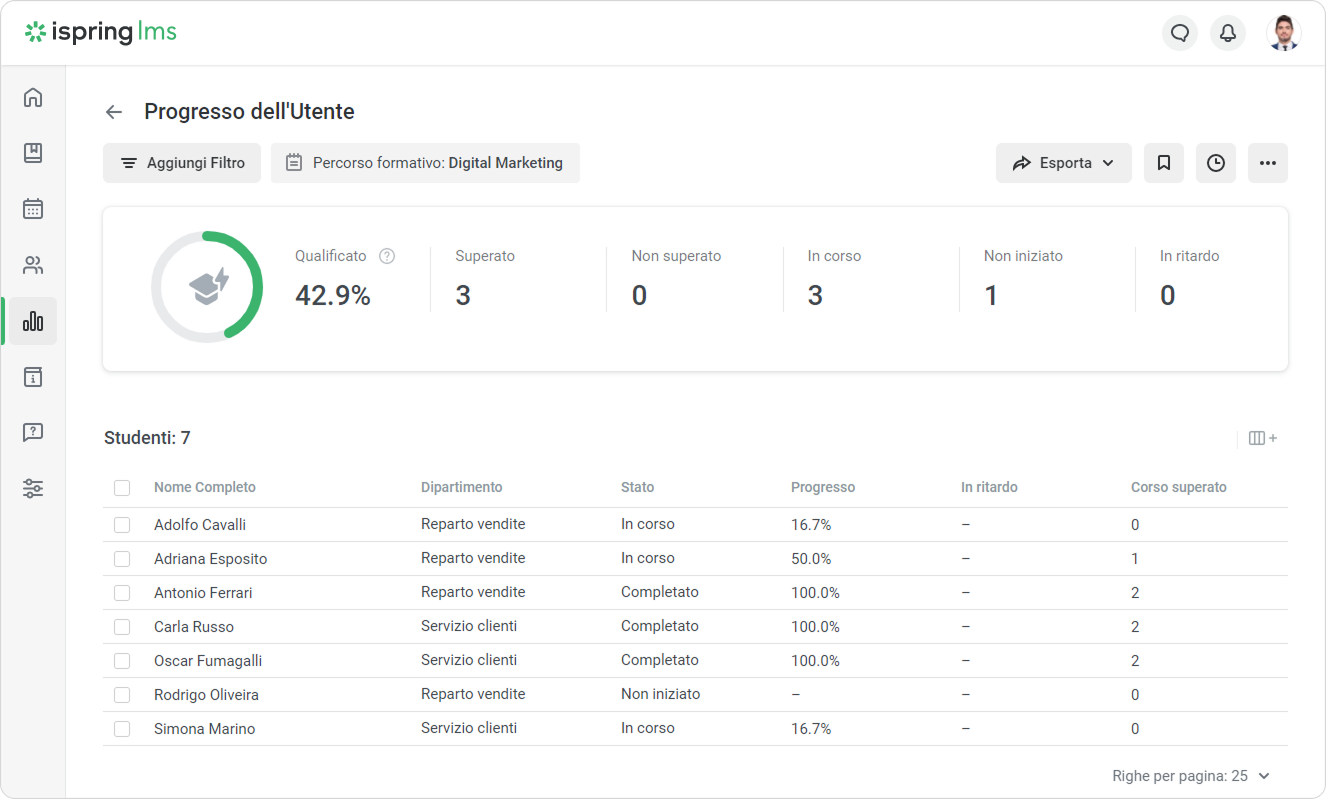1326x799 pixels.
Task: Open the rows per page dropdown
Action: 1191,776
